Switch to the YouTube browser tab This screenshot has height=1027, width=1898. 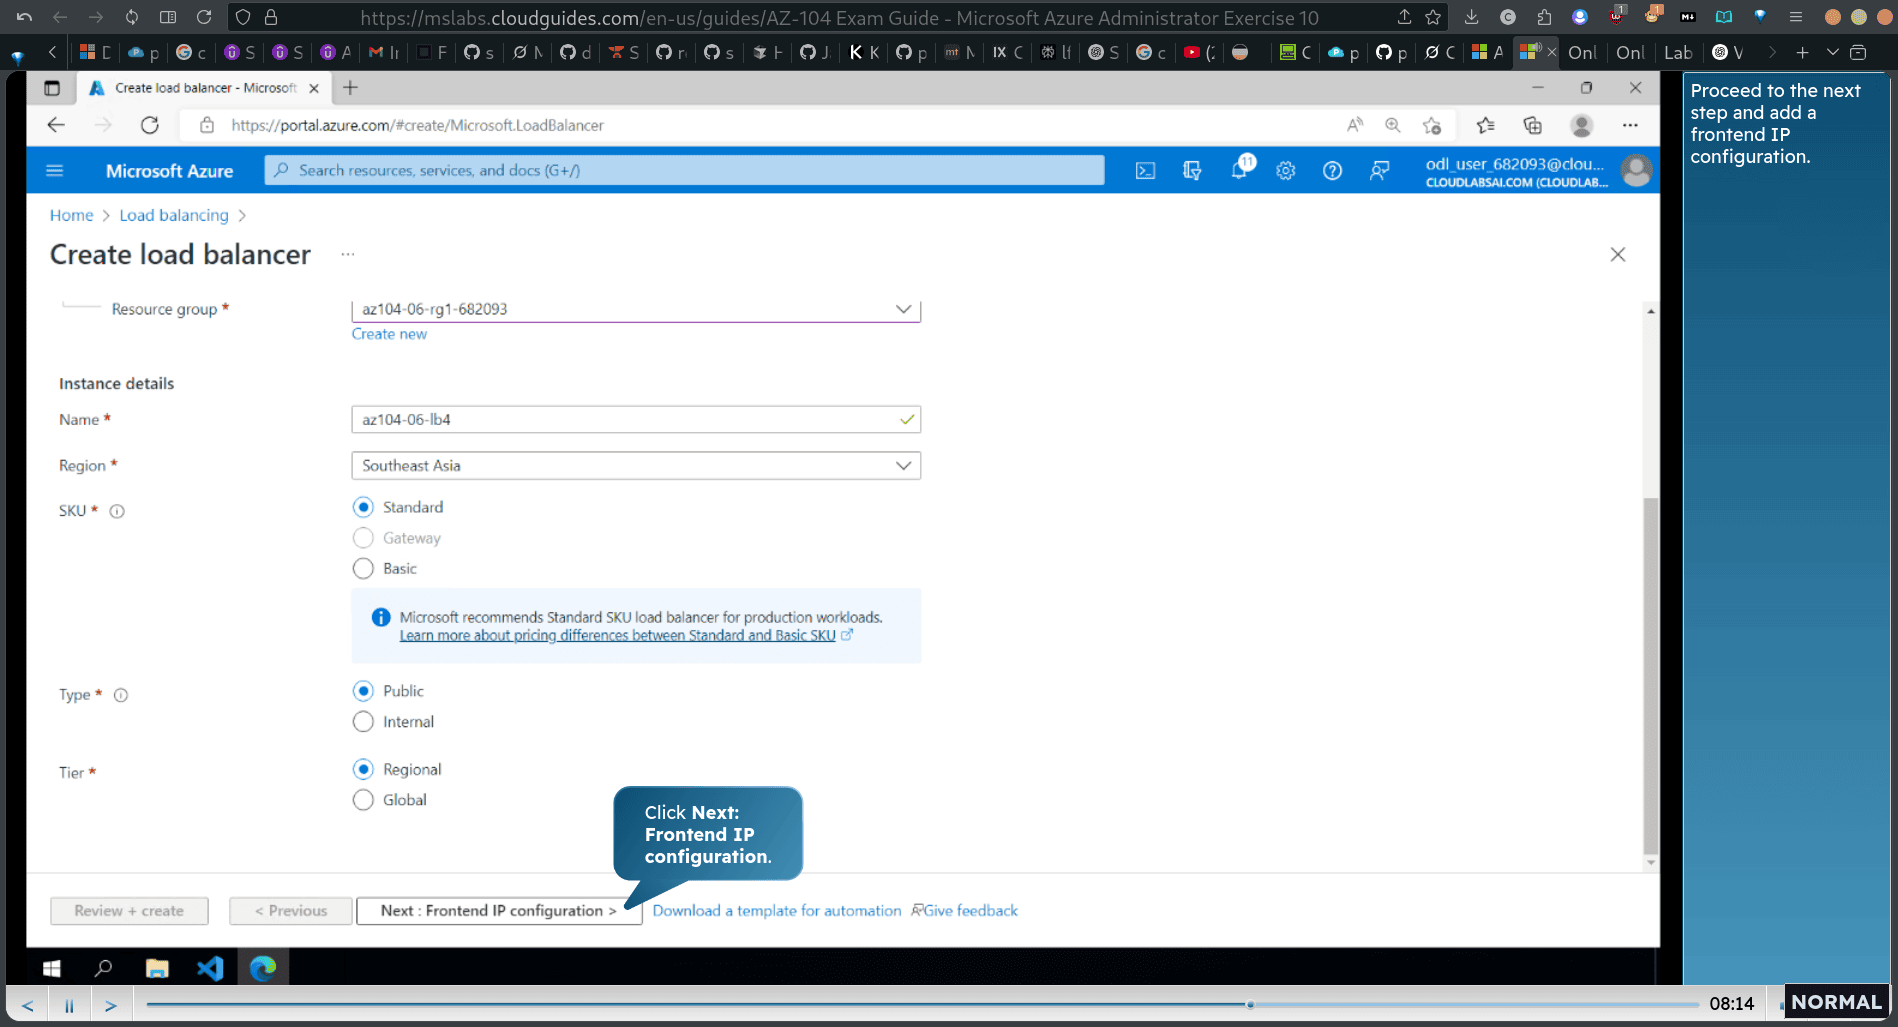1199,52
